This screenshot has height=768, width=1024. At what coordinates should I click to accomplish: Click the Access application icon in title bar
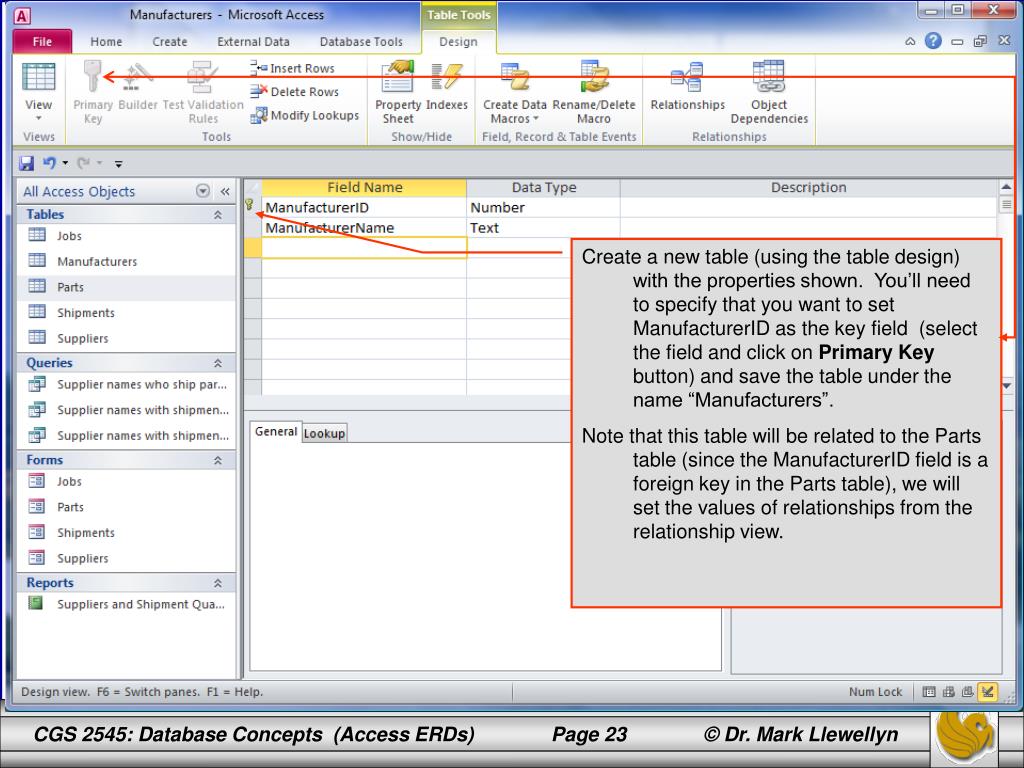[x=22, y=16]
